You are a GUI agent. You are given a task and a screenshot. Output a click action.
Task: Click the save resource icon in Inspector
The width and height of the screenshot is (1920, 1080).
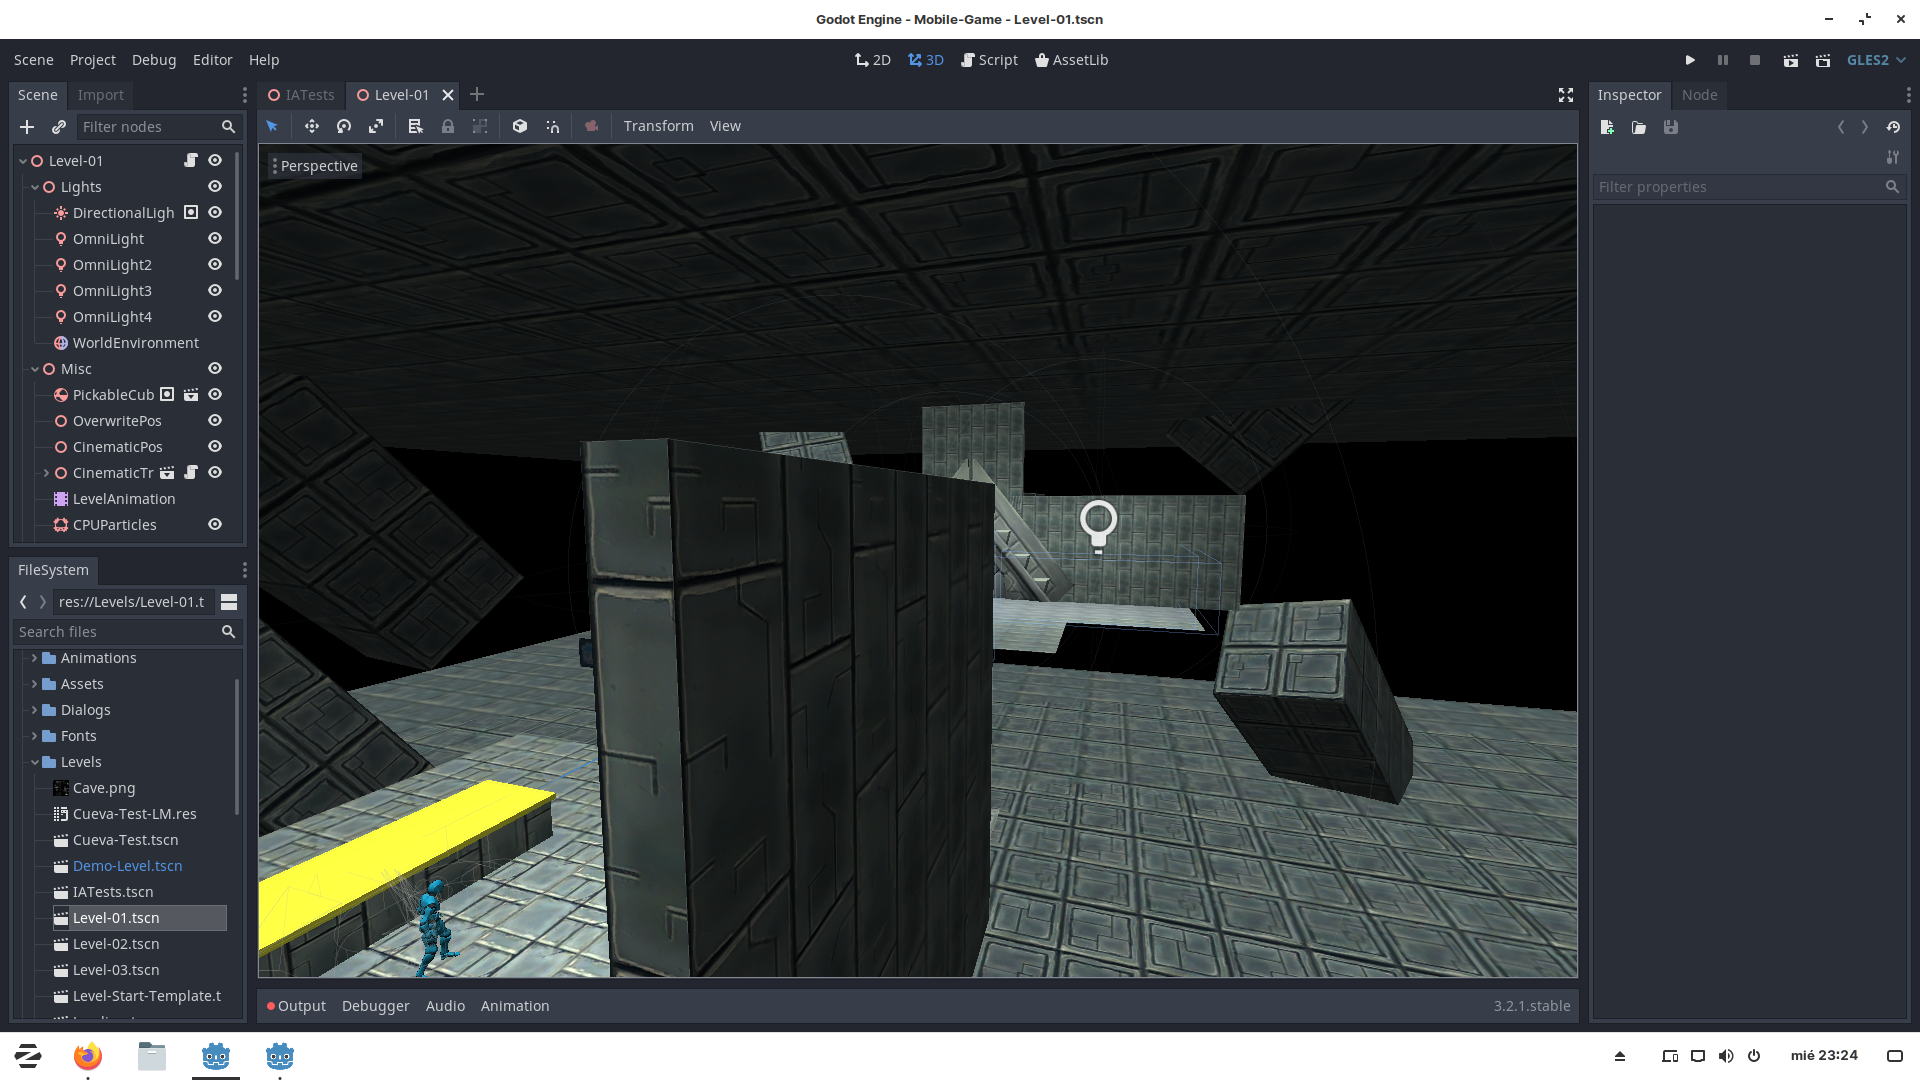click(x=1670, y=127)
